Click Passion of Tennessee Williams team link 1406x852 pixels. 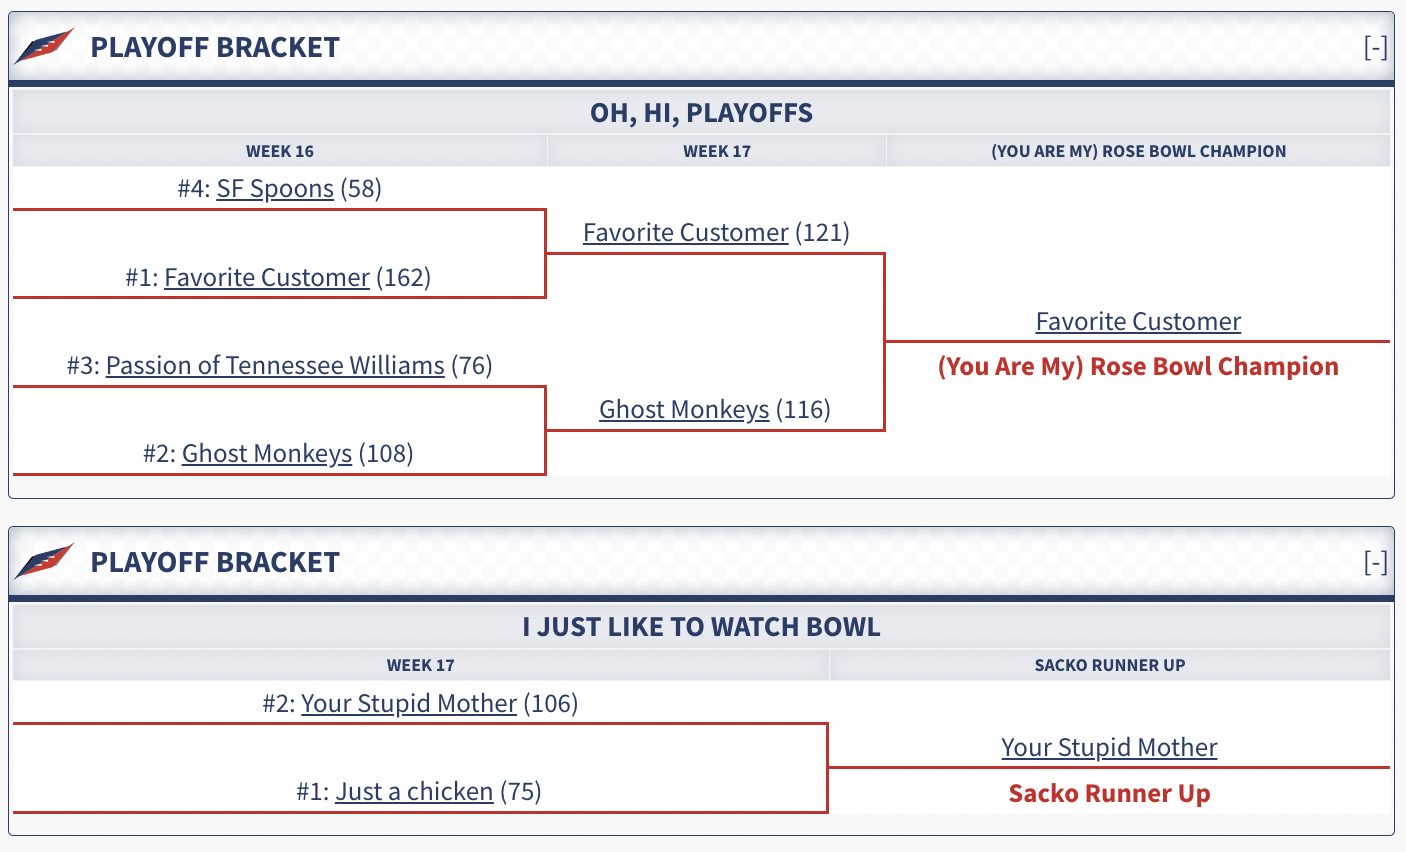[x=275, y=365]
